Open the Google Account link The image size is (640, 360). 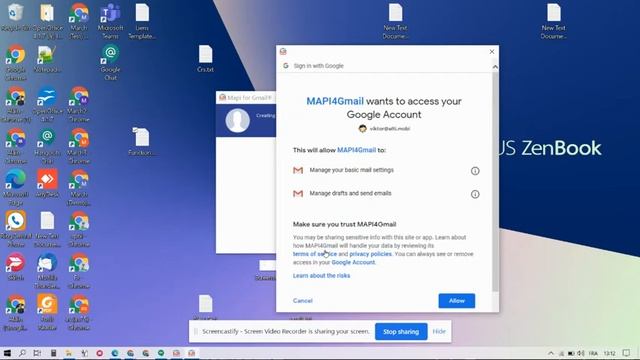coord(353,262)
